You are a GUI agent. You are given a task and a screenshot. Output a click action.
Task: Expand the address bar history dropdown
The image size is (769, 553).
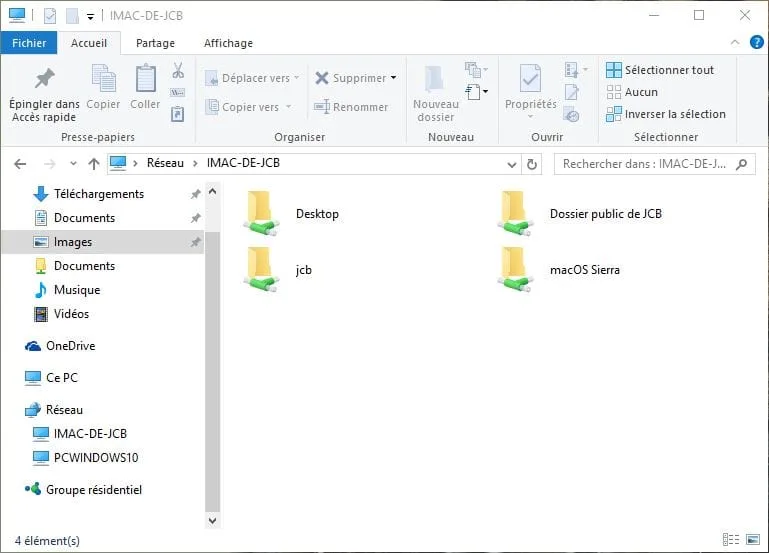point(512,164)
